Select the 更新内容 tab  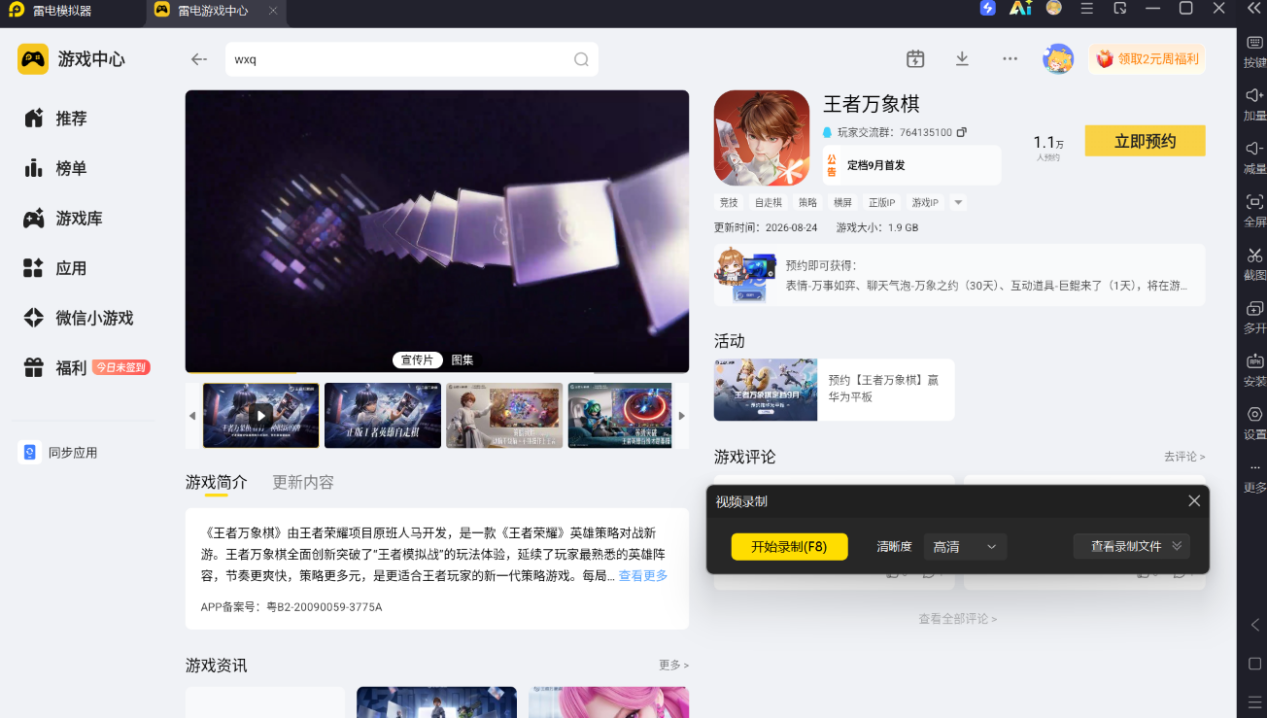(x=303, y=482)
